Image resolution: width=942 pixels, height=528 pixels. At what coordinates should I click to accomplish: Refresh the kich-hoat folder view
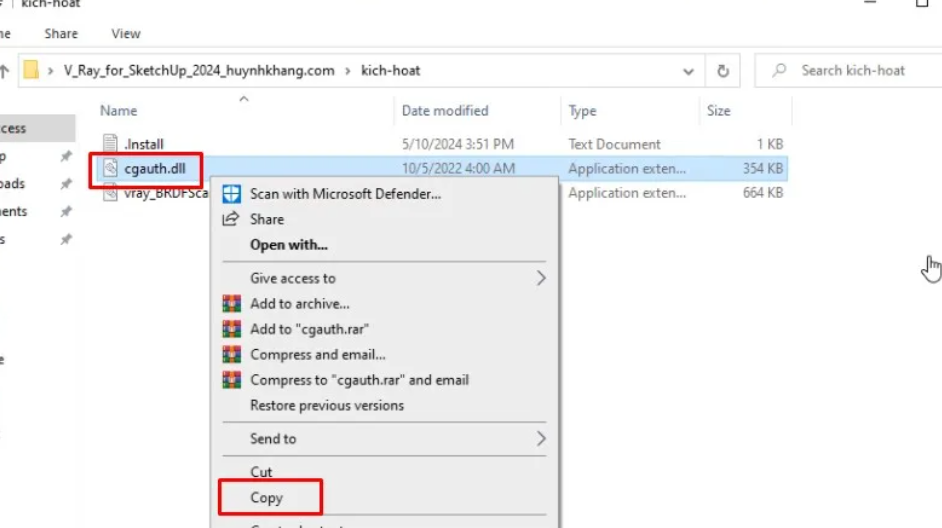pyautogui.click(x=722, y=71)
